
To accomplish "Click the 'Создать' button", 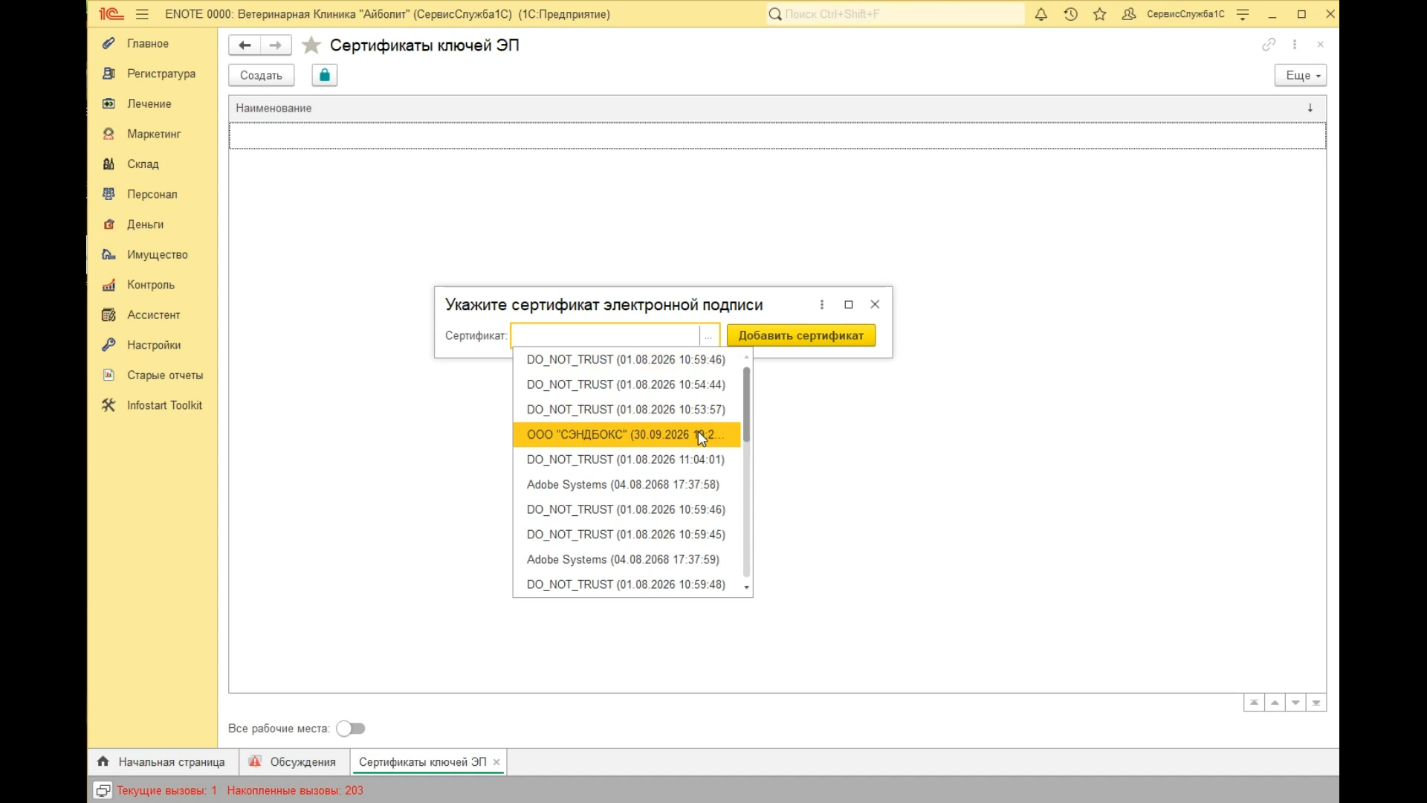I will point(261,75).
